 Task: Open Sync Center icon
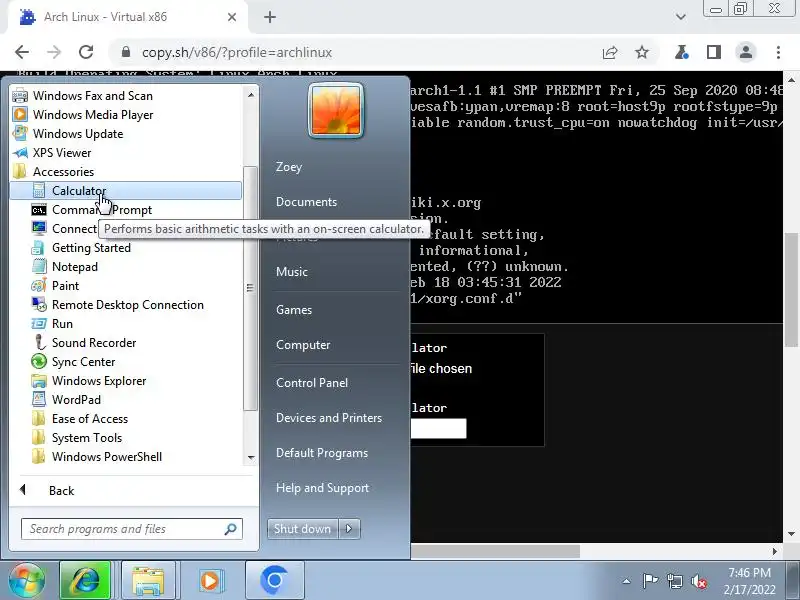pyautogui.click(x=39, y=362)
